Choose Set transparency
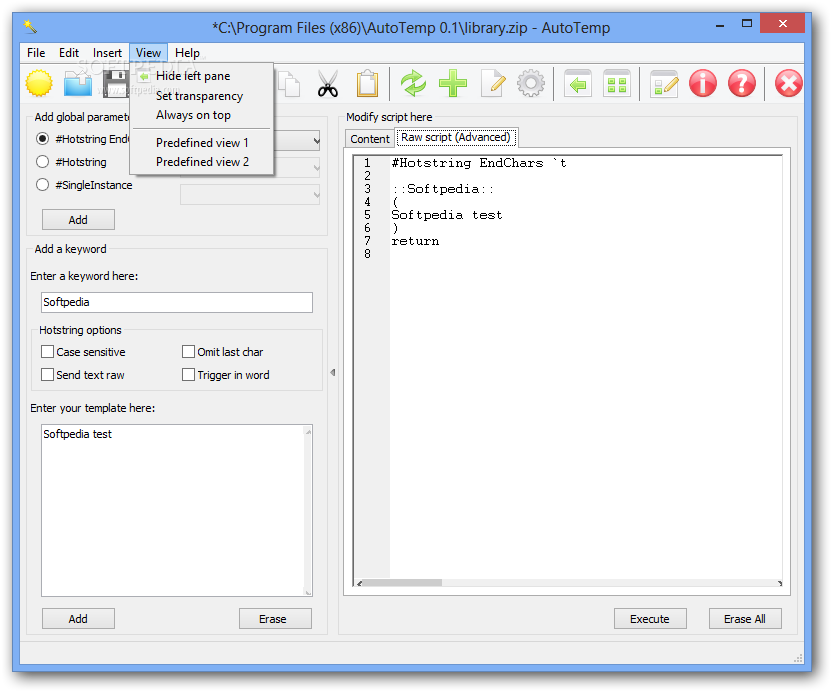 click(202, 96)
